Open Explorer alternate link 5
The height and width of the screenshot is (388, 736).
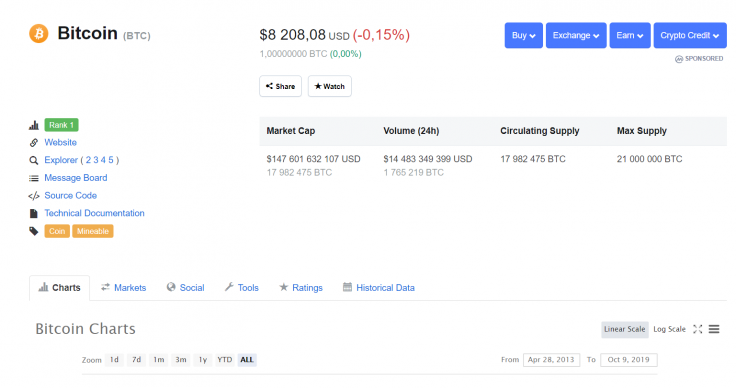111,160
